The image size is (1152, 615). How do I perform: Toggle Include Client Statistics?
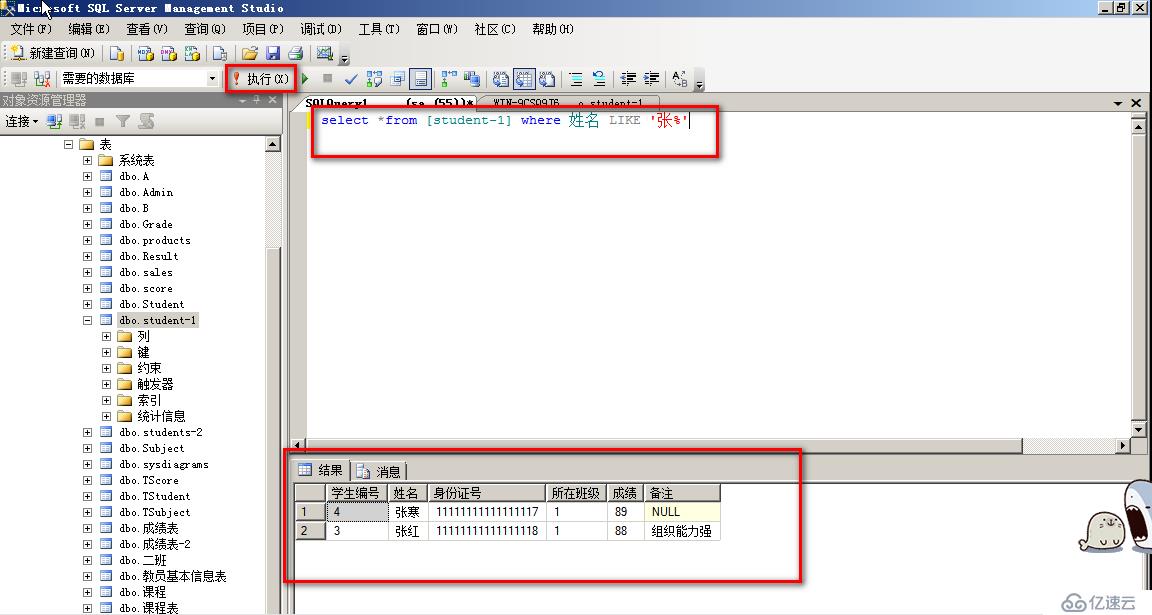tap(472, 79)
